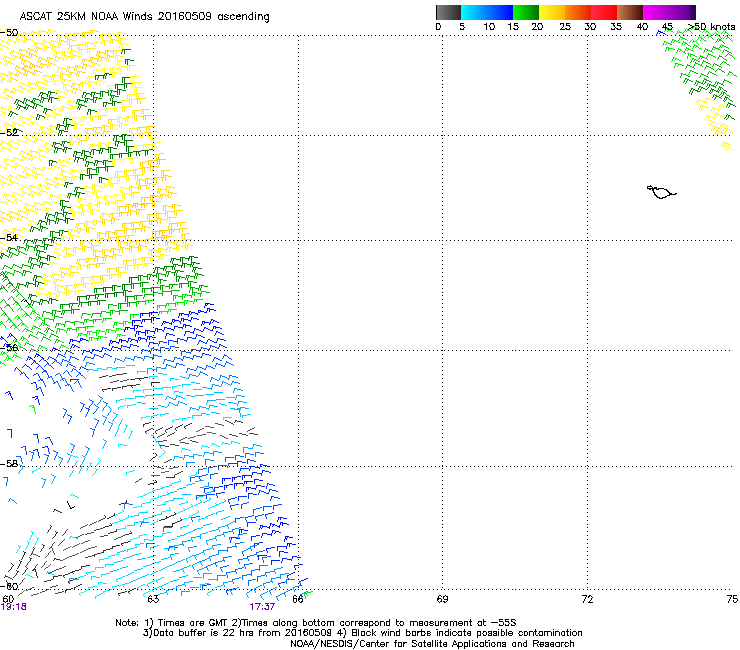Click the longitude label '60'
740x650 pixels.
click(x=8, y=599)
